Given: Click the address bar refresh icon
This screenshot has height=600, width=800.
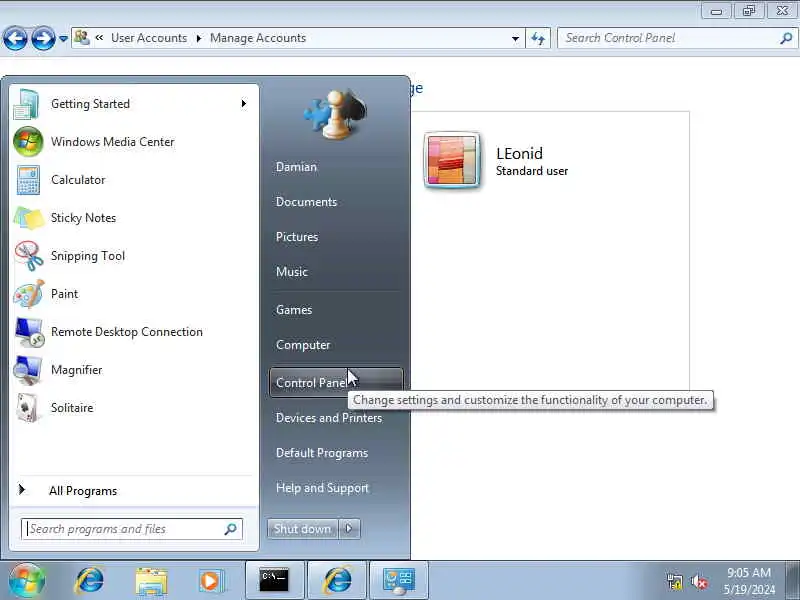Looking at the screenshot, I should (x=538, y=38).
